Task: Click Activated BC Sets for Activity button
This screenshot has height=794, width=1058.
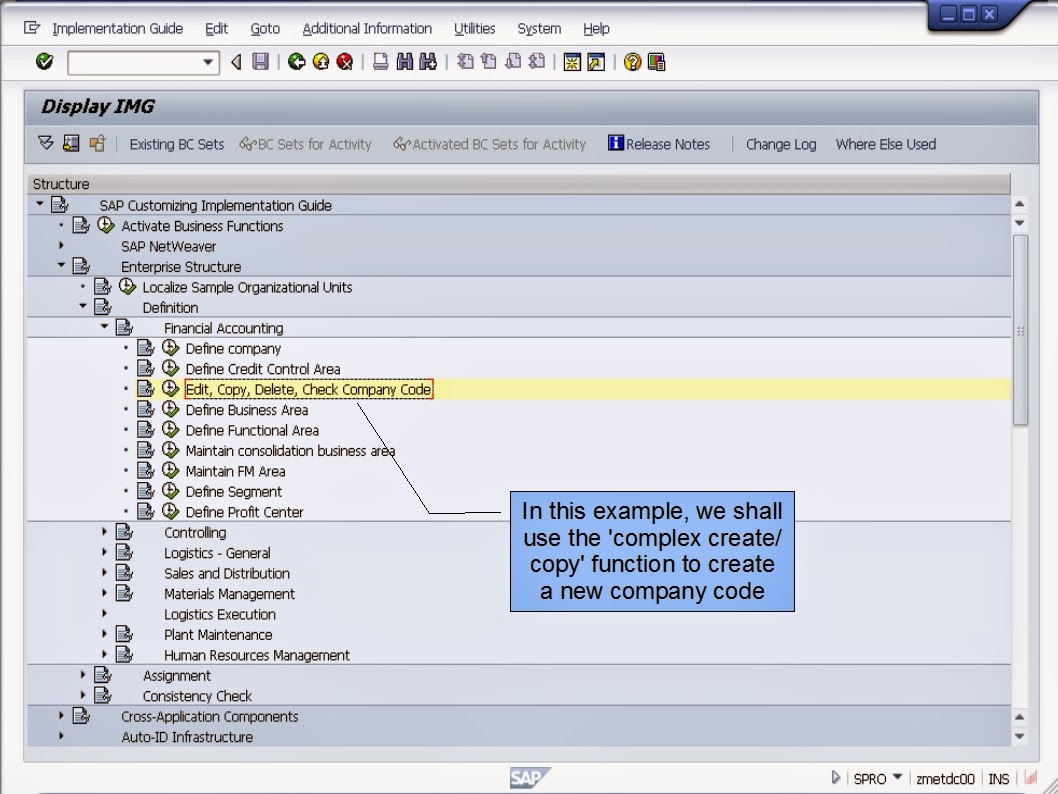Action: tap(490, 144)
